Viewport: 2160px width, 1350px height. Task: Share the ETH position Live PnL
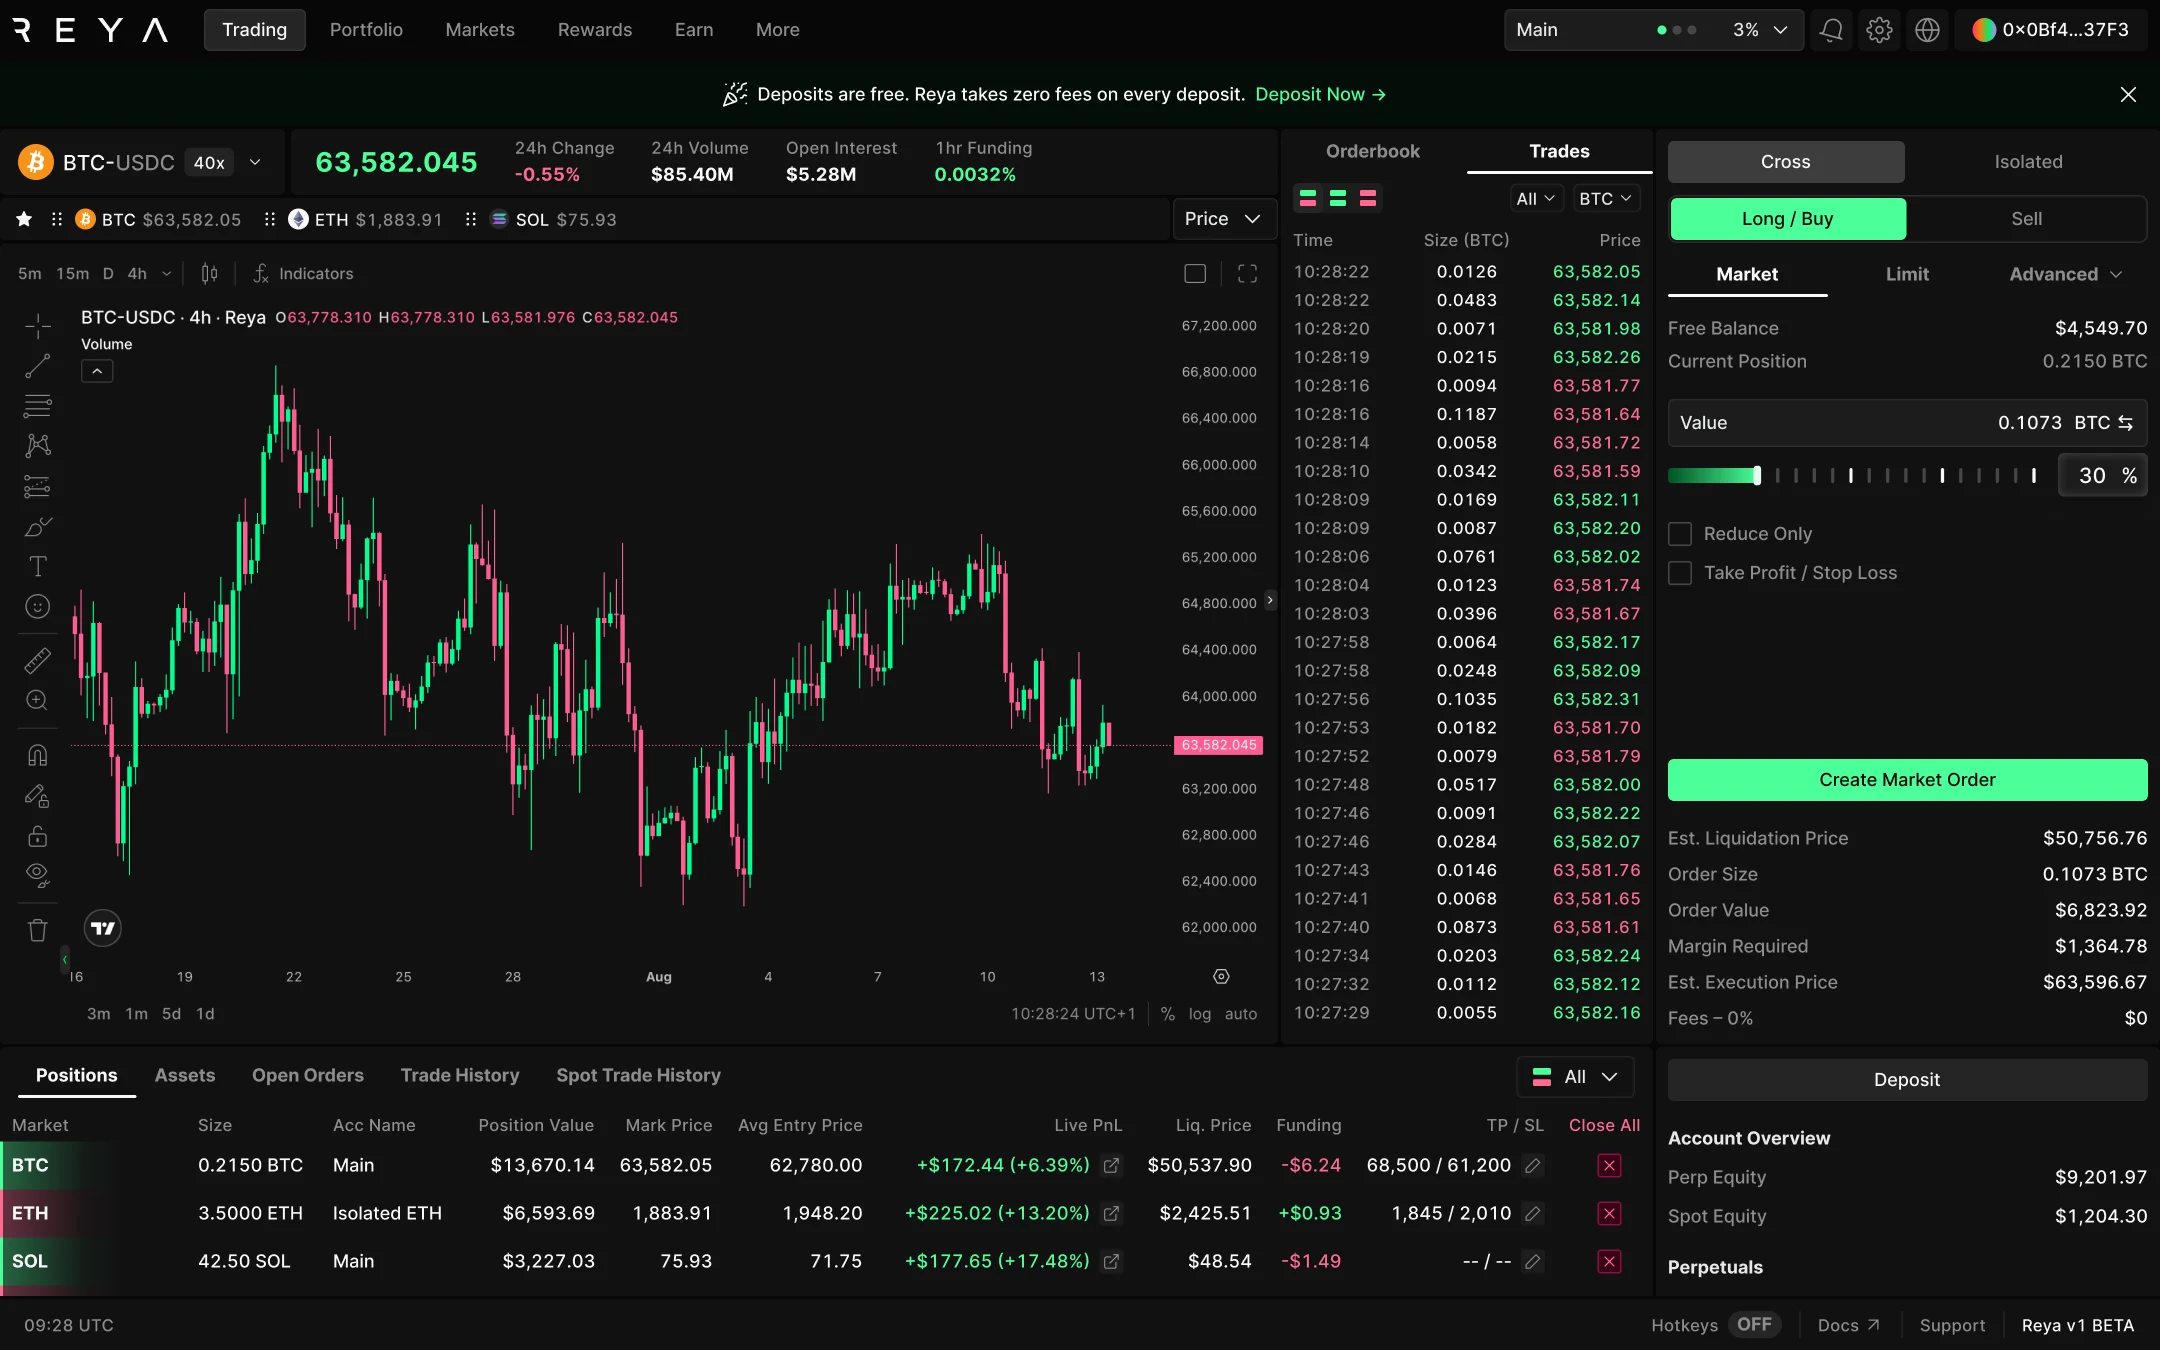pyautogui.click(x=1111, y=1213)
